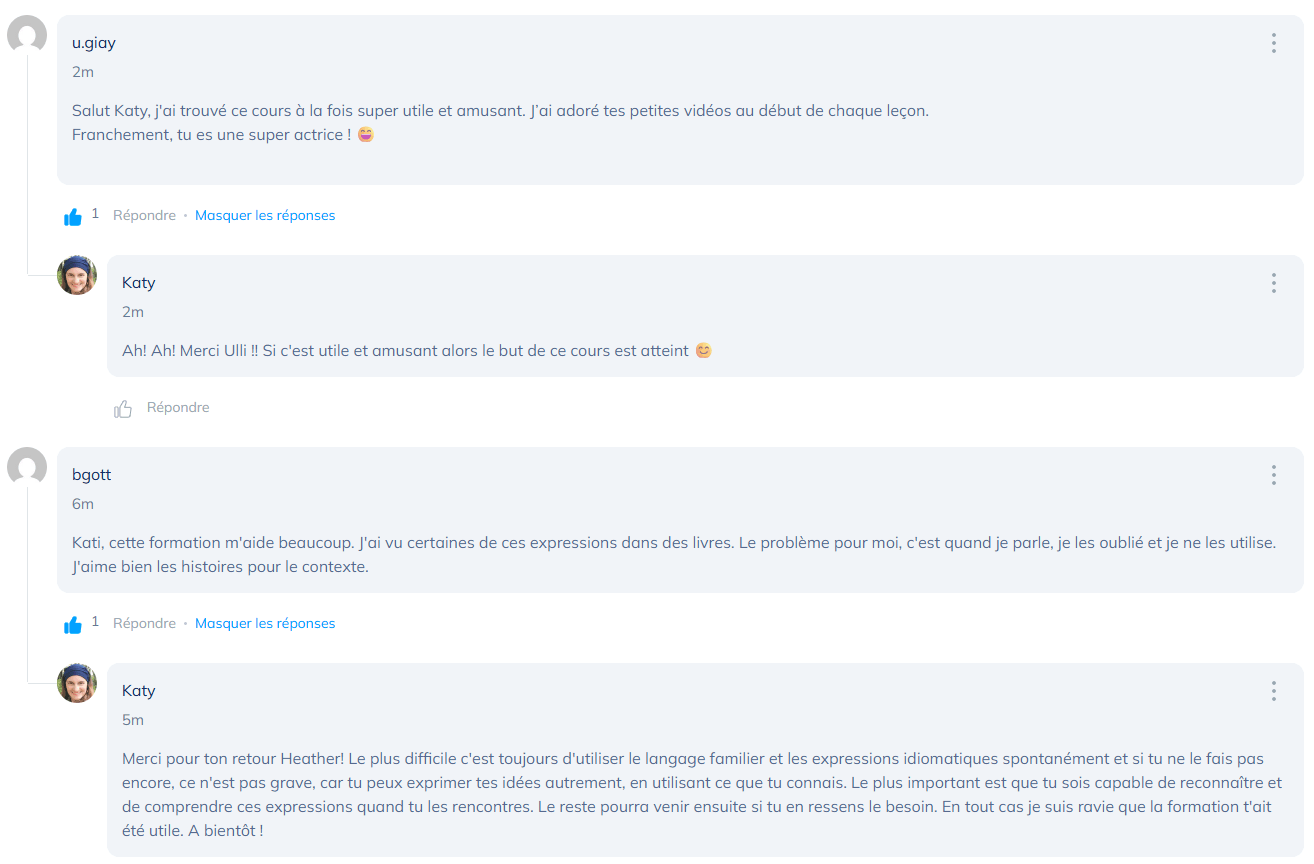This screenshot has height=864, width=1314.
Task: Click bgott's gray avatar
Action: pyautogui.click(x=27, y=467)
